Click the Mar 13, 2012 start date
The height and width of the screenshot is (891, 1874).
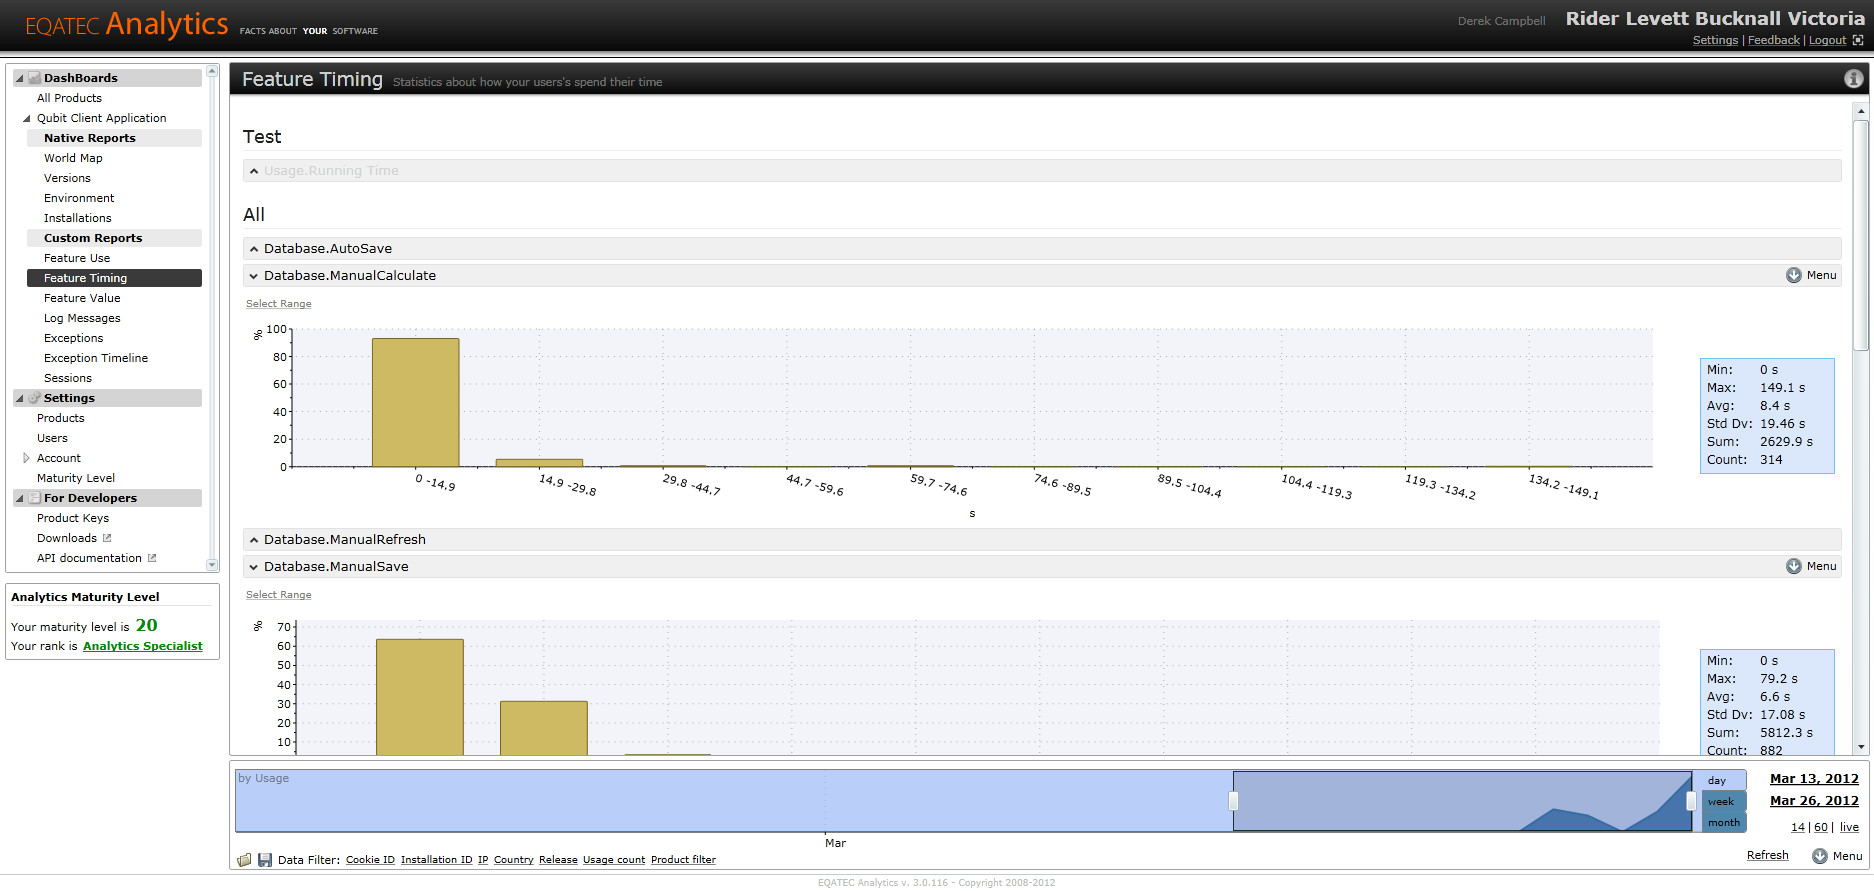1814,779
